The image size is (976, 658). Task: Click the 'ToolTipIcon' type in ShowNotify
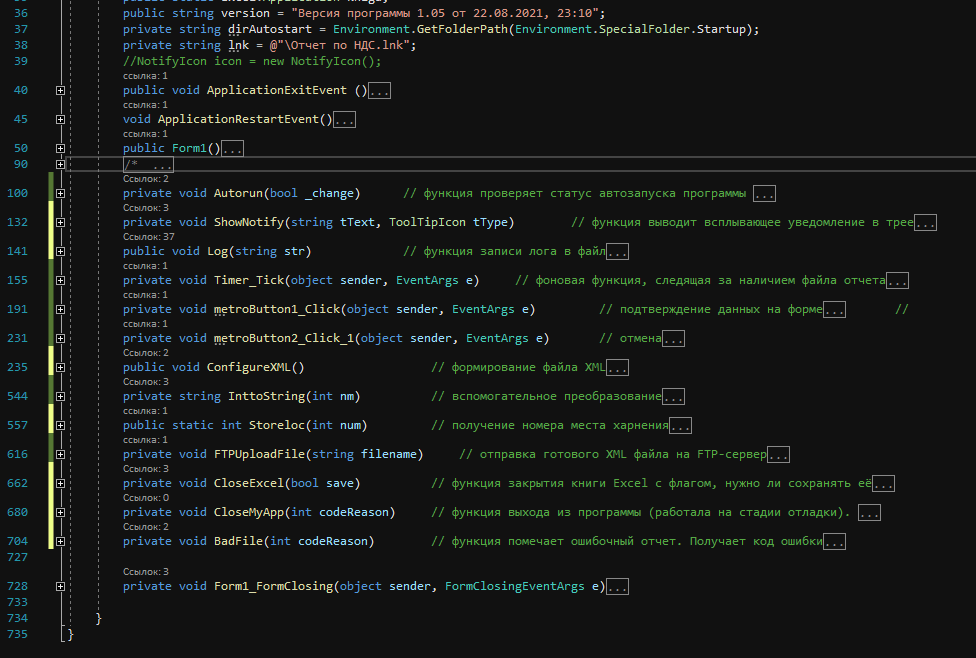427,222
